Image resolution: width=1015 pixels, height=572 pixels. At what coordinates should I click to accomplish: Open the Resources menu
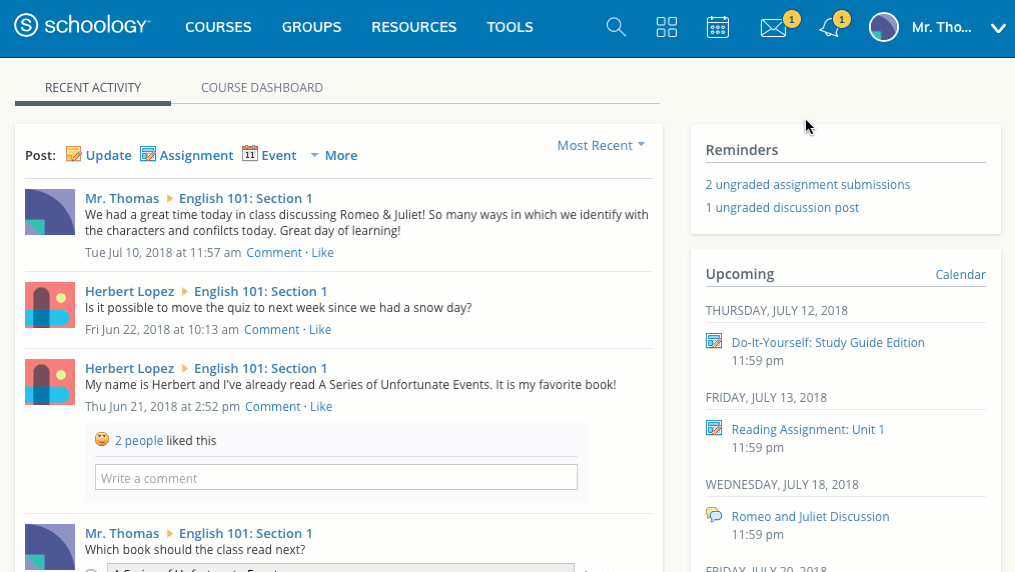coord(414,28)
